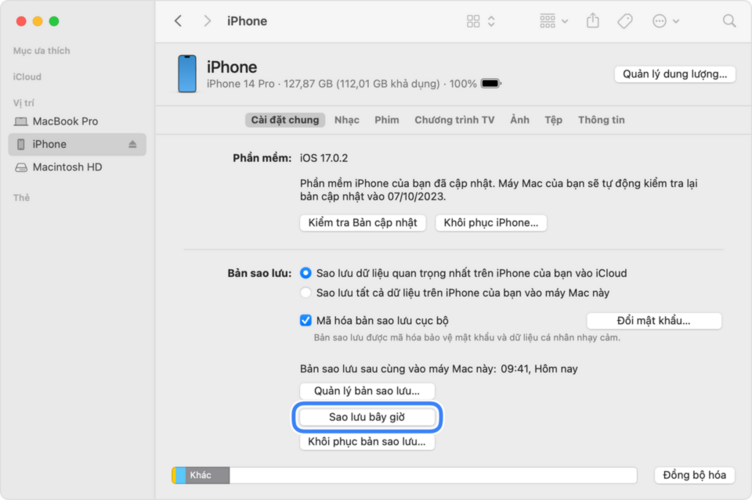Switch to the Thông tin tab
Screen dimensions: 752x500
[x=601, y=120]
